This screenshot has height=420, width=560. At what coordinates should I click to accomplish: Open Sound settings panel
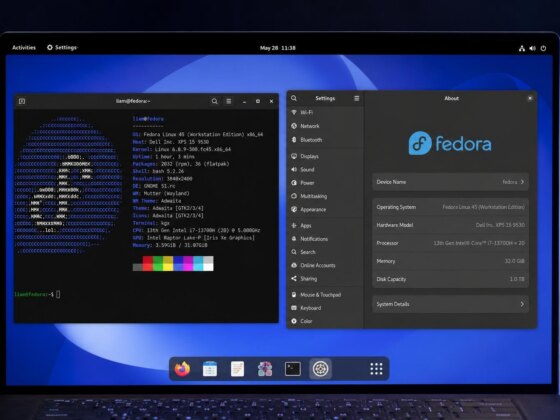click(325, 170)
